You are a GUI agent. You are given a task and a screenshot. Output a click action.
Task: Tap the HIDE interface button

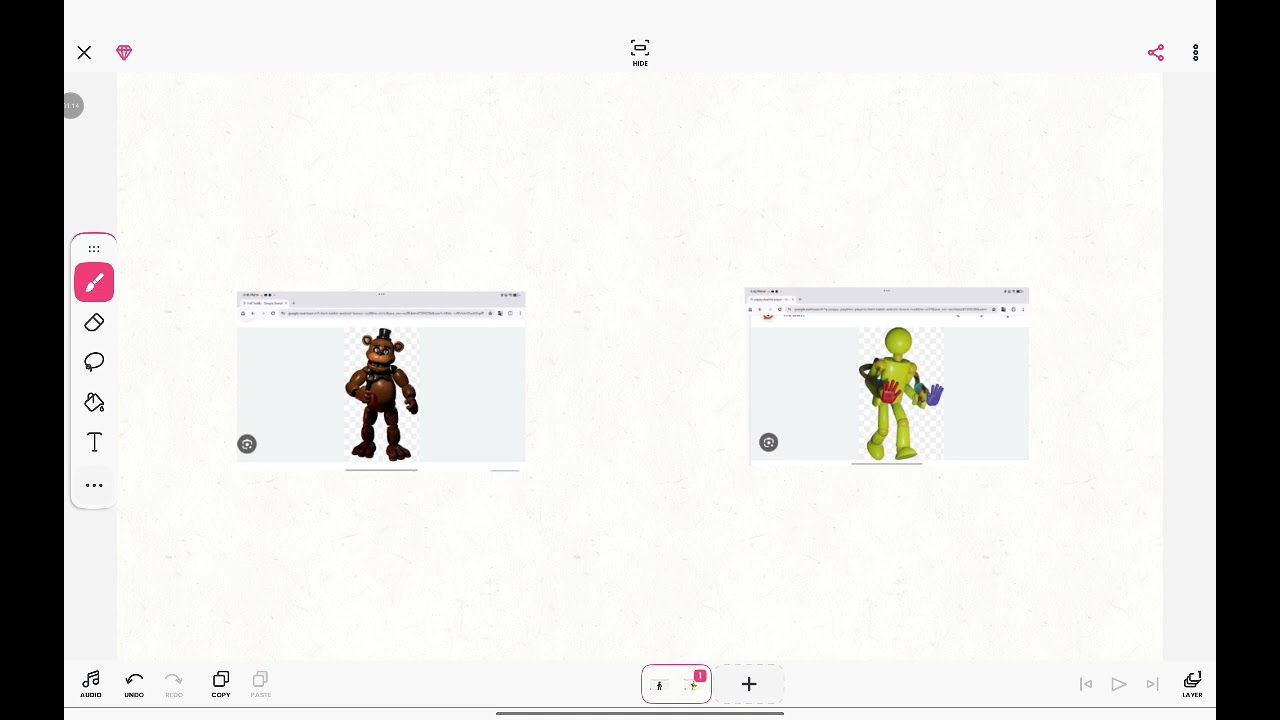point(640,53)
